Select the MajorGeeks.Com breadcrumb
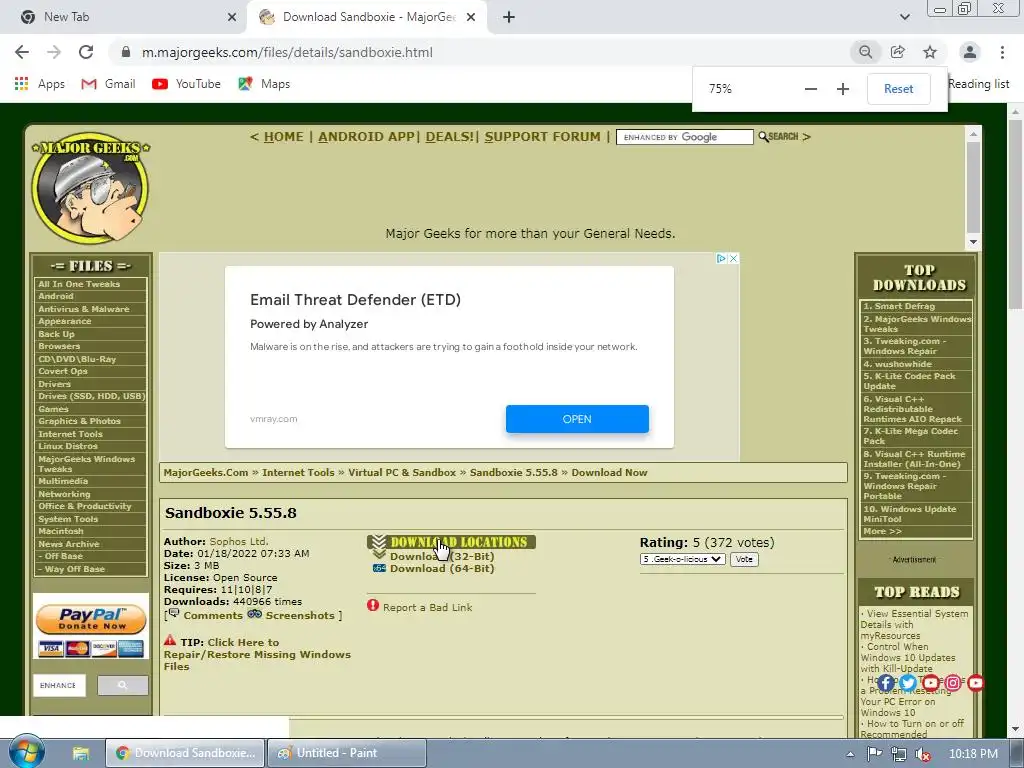Image resolution: width=1024 pixels, height=768 pixels. tap(206, 472)
